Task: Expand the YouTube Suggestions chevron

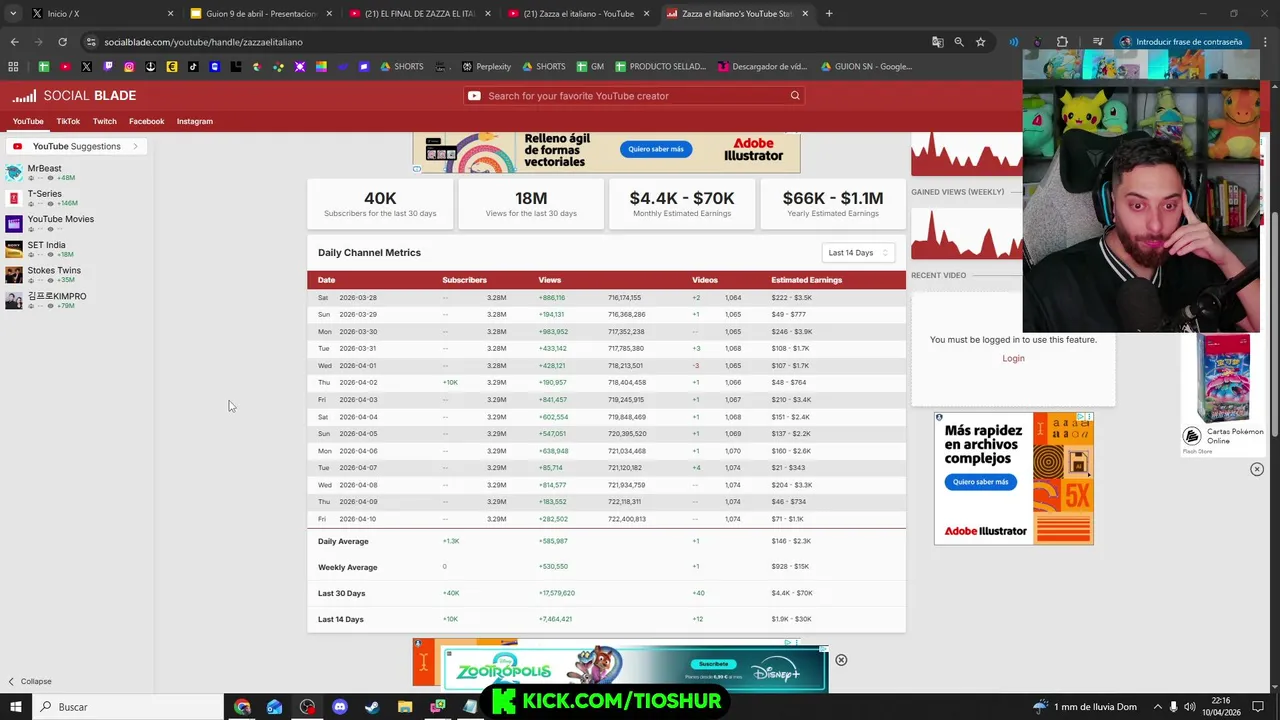Action: 136,146
